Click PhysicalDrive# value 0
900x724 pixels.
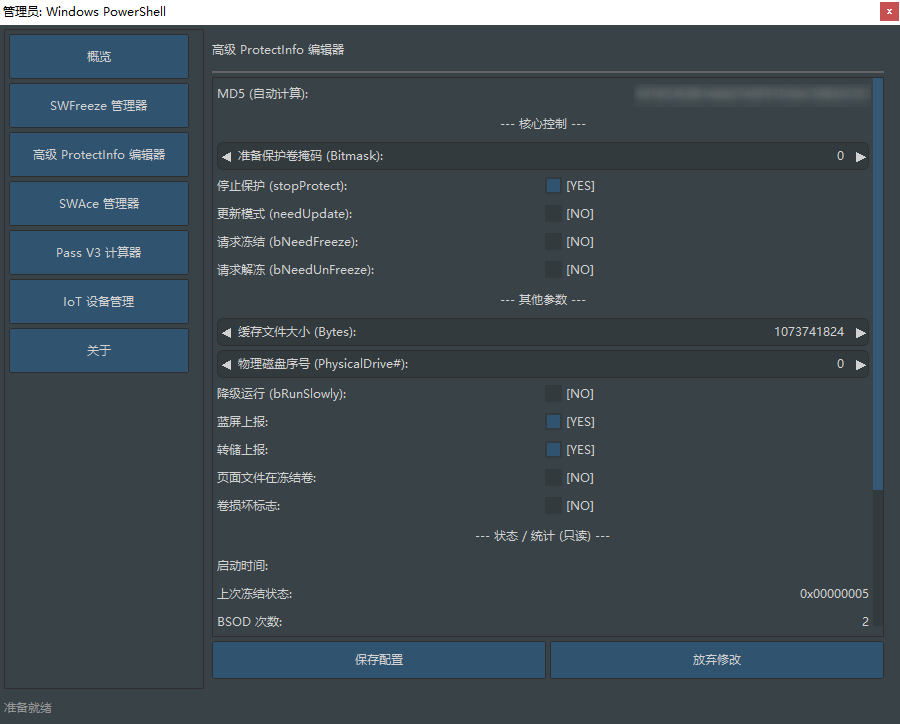[840, 363]
